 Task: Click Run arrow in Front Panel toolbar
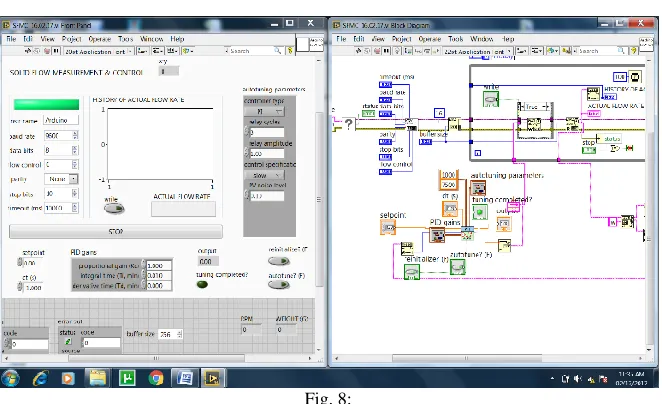[28, 51]
